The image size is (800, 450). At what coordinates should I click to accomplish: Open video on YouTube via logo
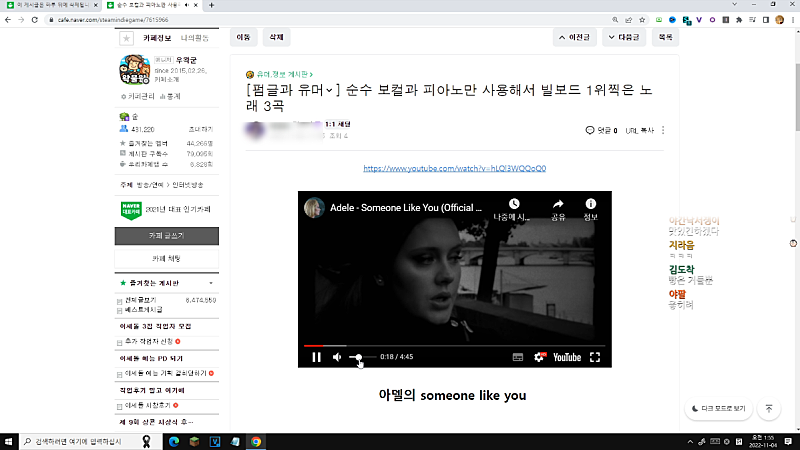coord(567,357)
